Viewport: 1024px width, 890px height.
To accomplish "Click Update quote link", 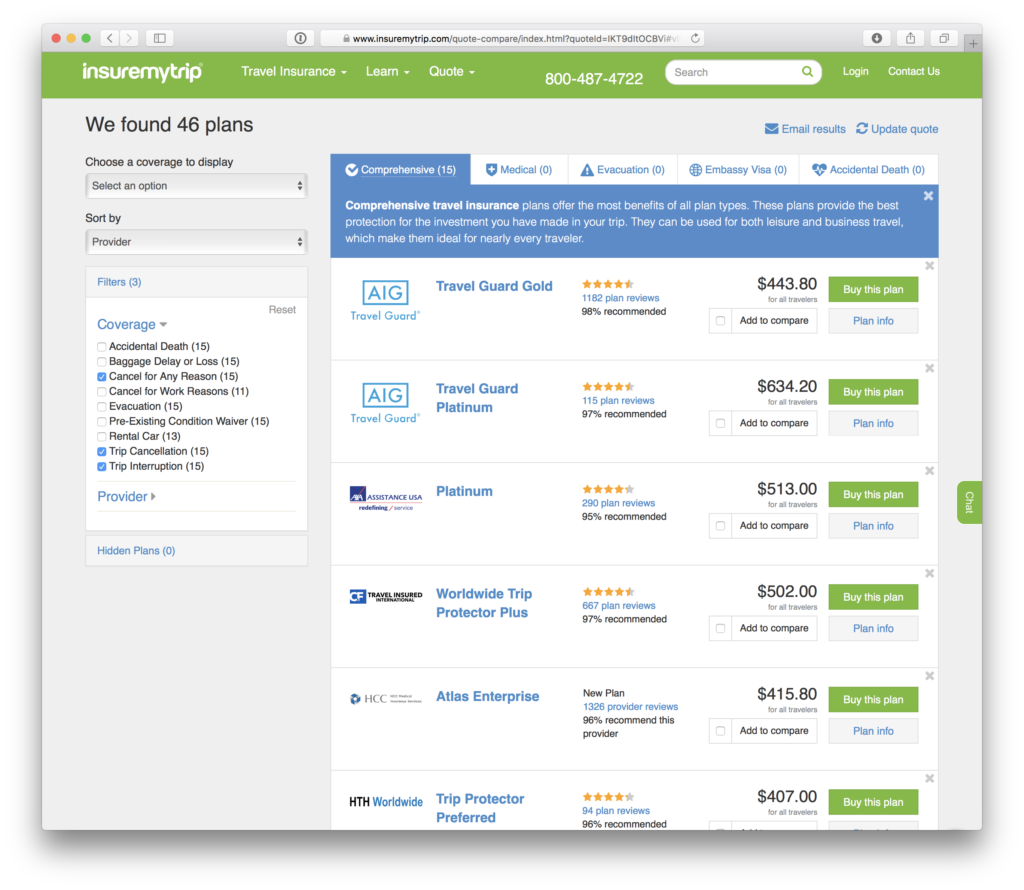I will (897, 129).
